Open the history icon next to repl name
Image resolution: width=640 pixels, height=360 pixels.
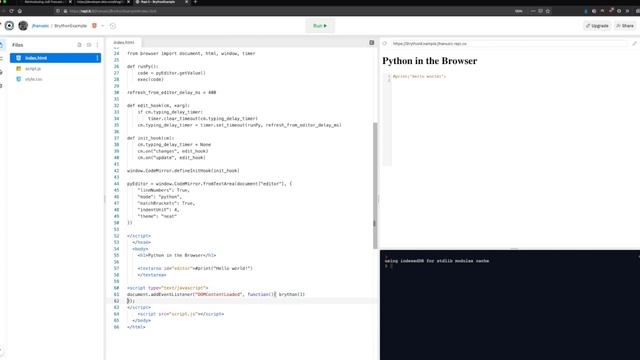113,26
